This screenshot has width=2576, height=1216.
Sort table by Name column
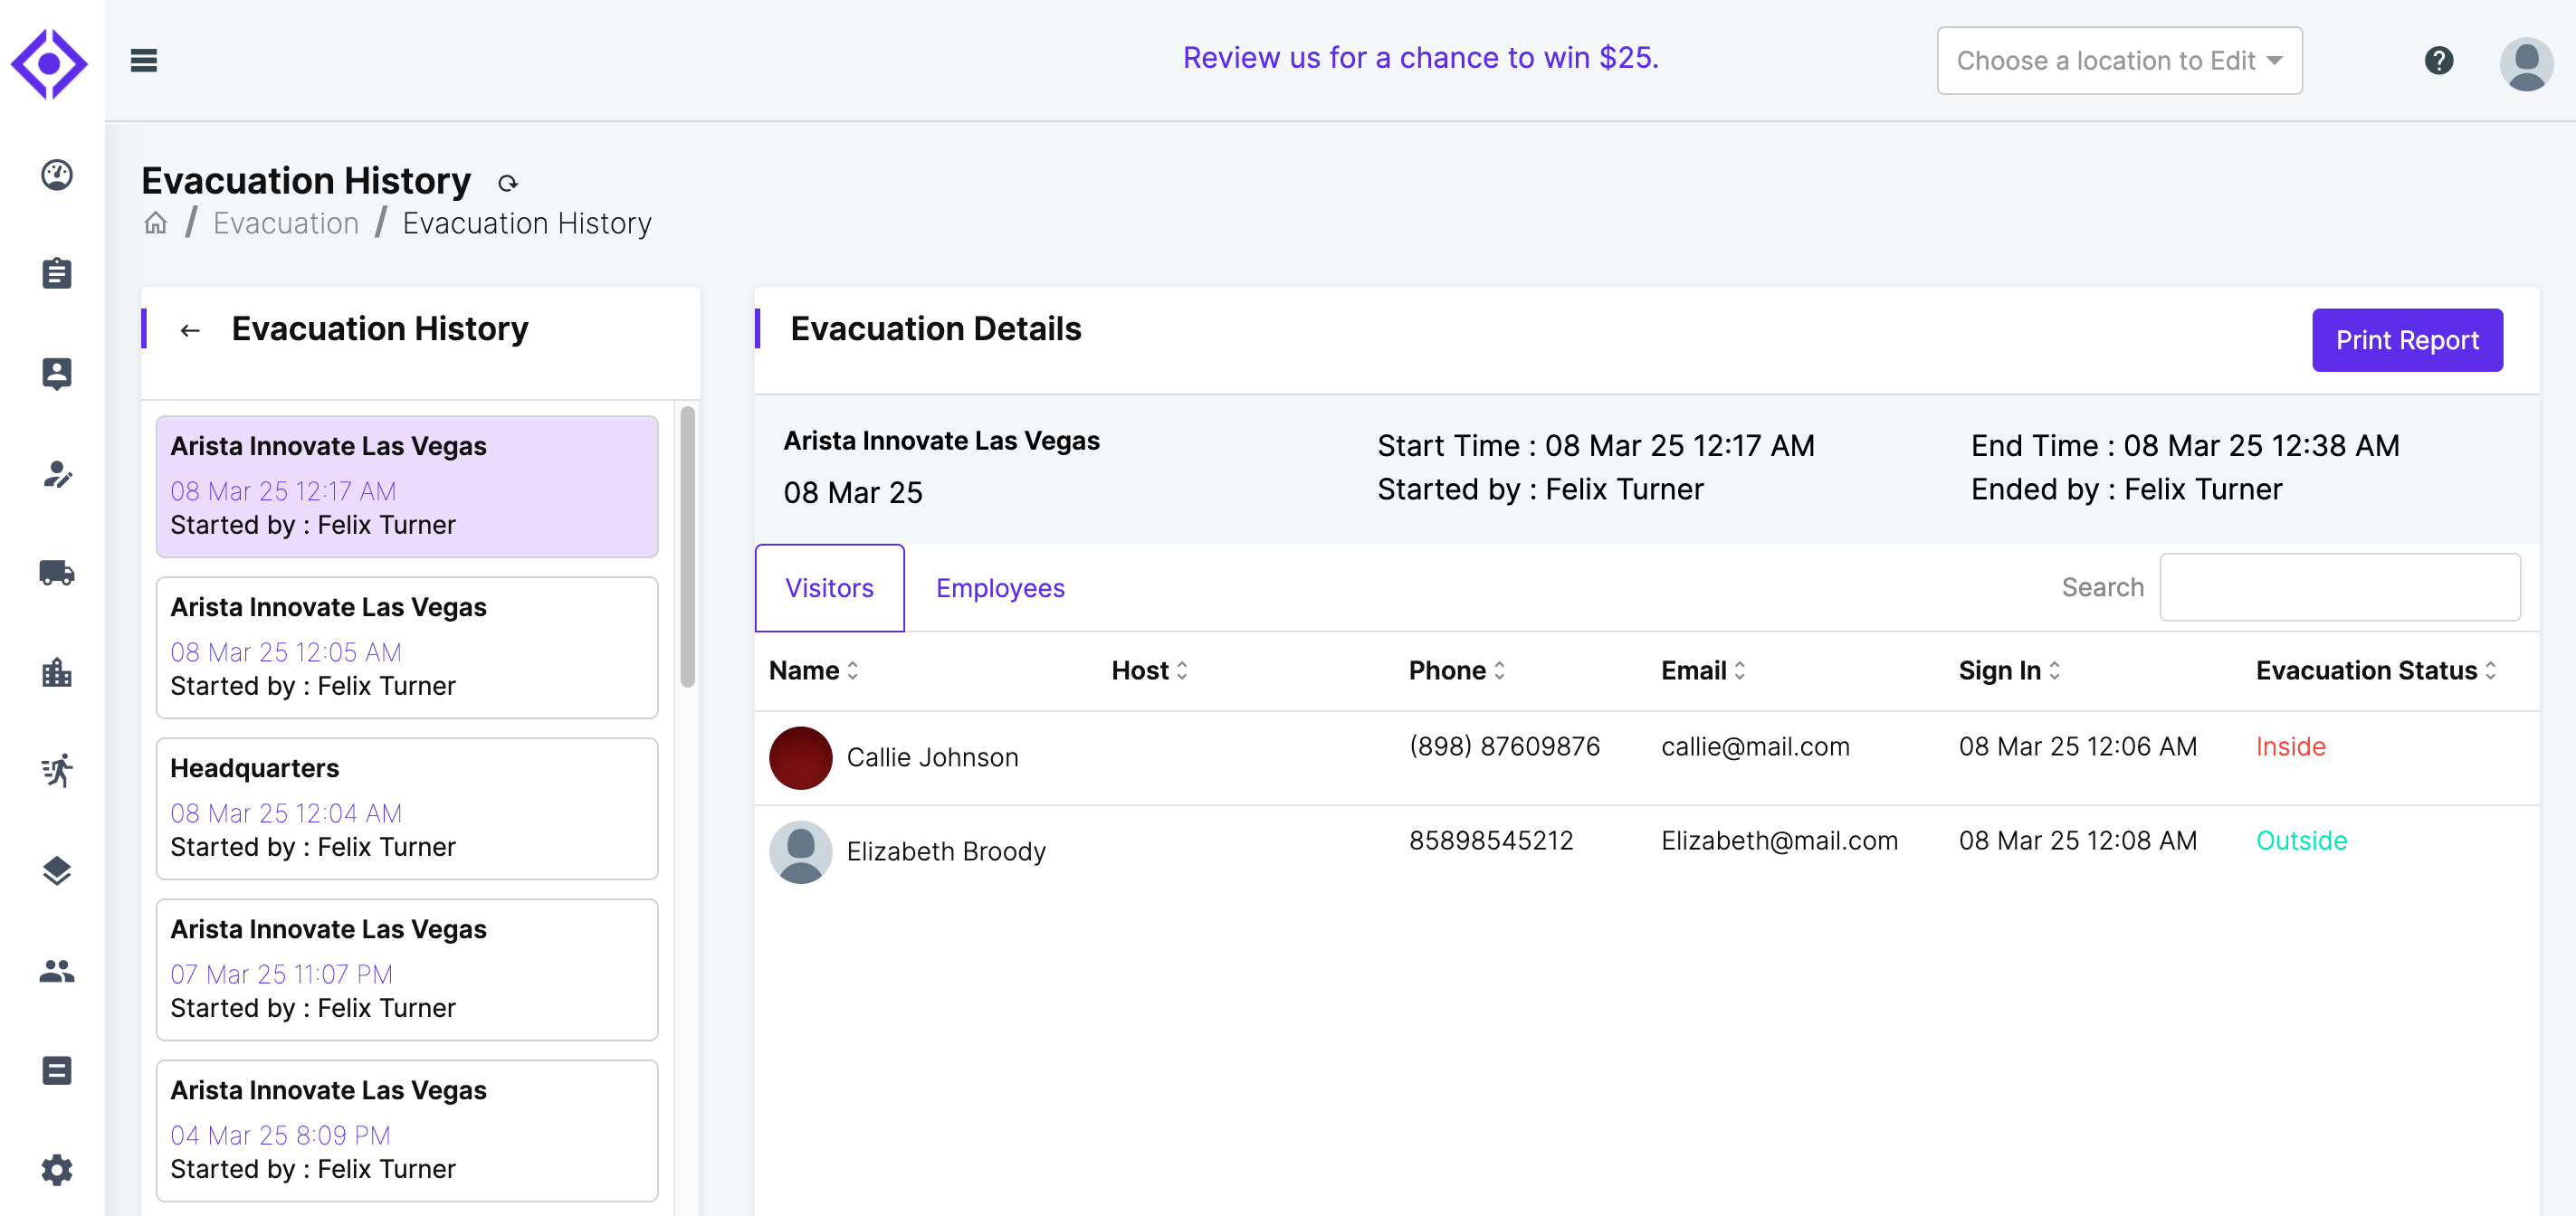pos(814,670)
